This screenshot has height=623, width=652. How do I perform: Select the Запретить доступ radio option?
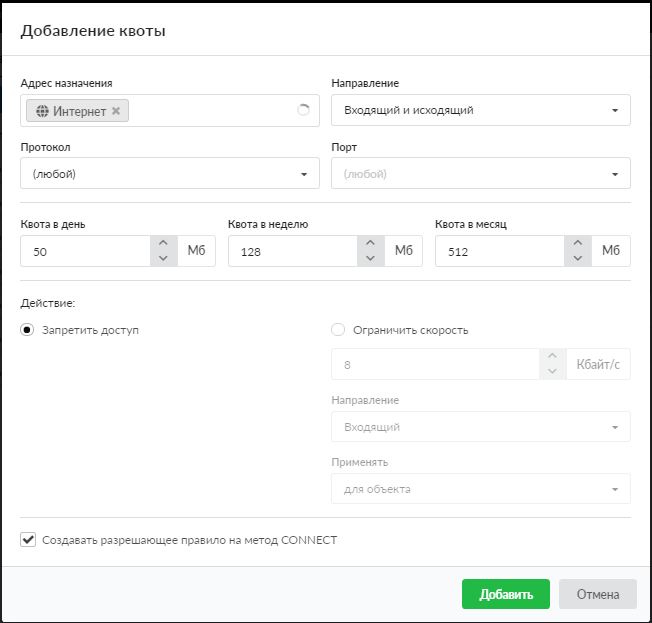click(x=28, y=330)
